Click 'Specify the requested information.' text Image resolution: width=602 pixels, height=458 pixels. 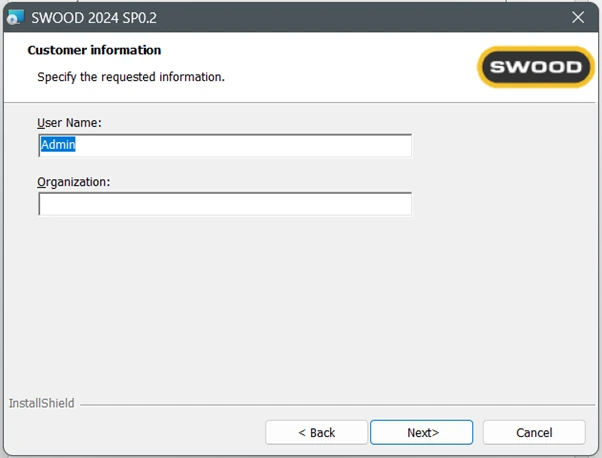131,77
